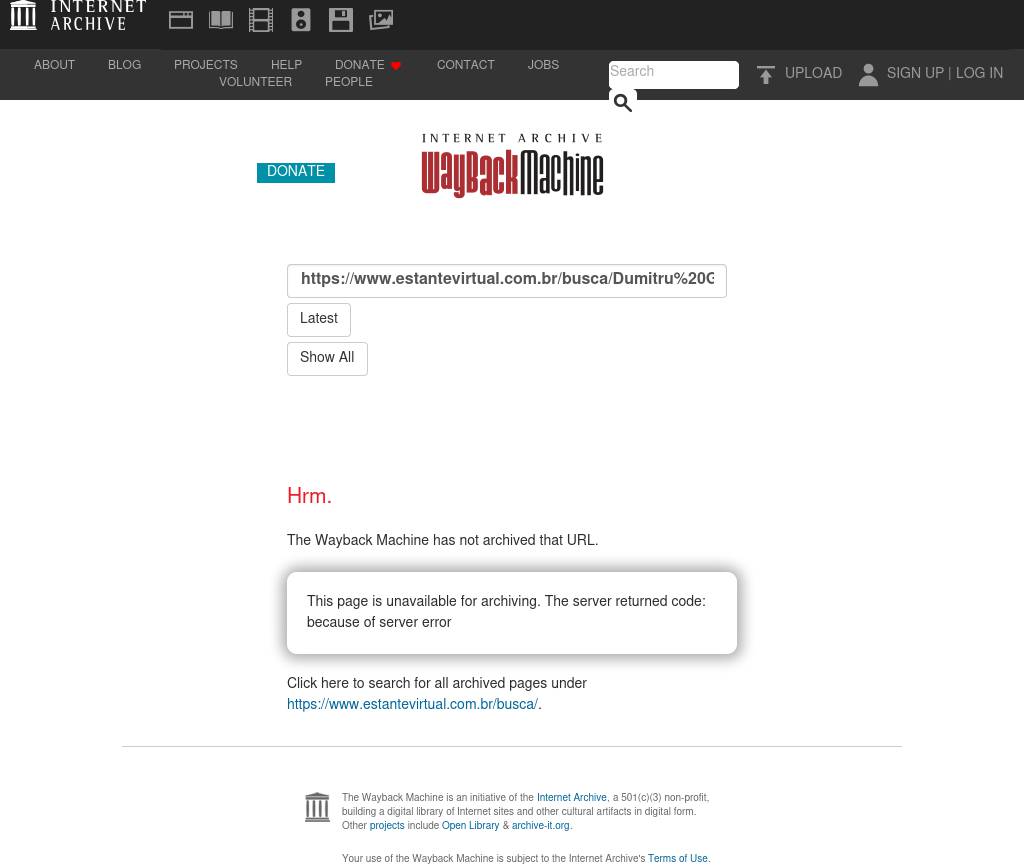Open the Web archive icon
Screen dimensions: 1024x867
pos(181,20)
